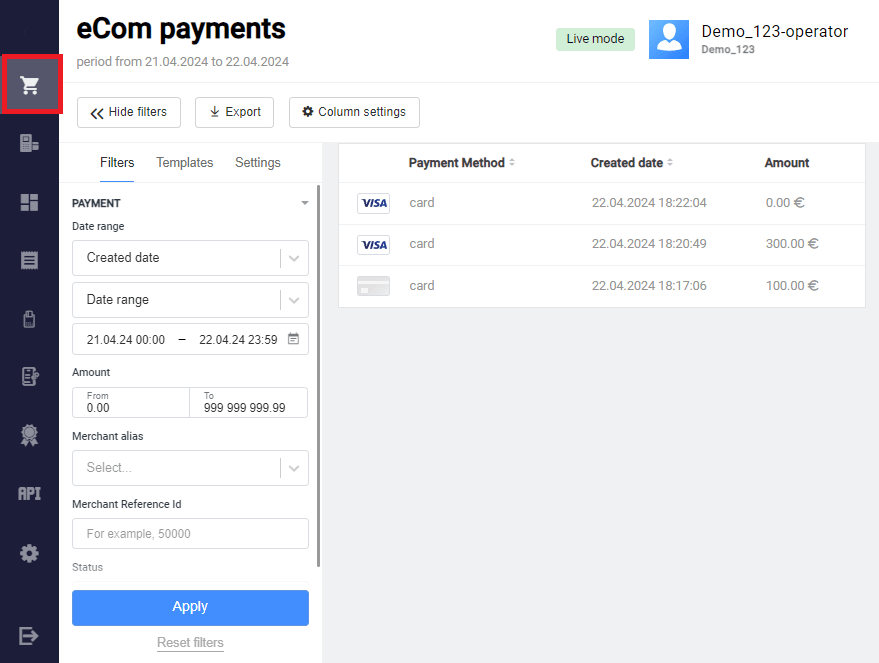Click the user profile avatar icon
Image resolution: width=879 pixels, height=663 pixels.
tap(668, 40)
